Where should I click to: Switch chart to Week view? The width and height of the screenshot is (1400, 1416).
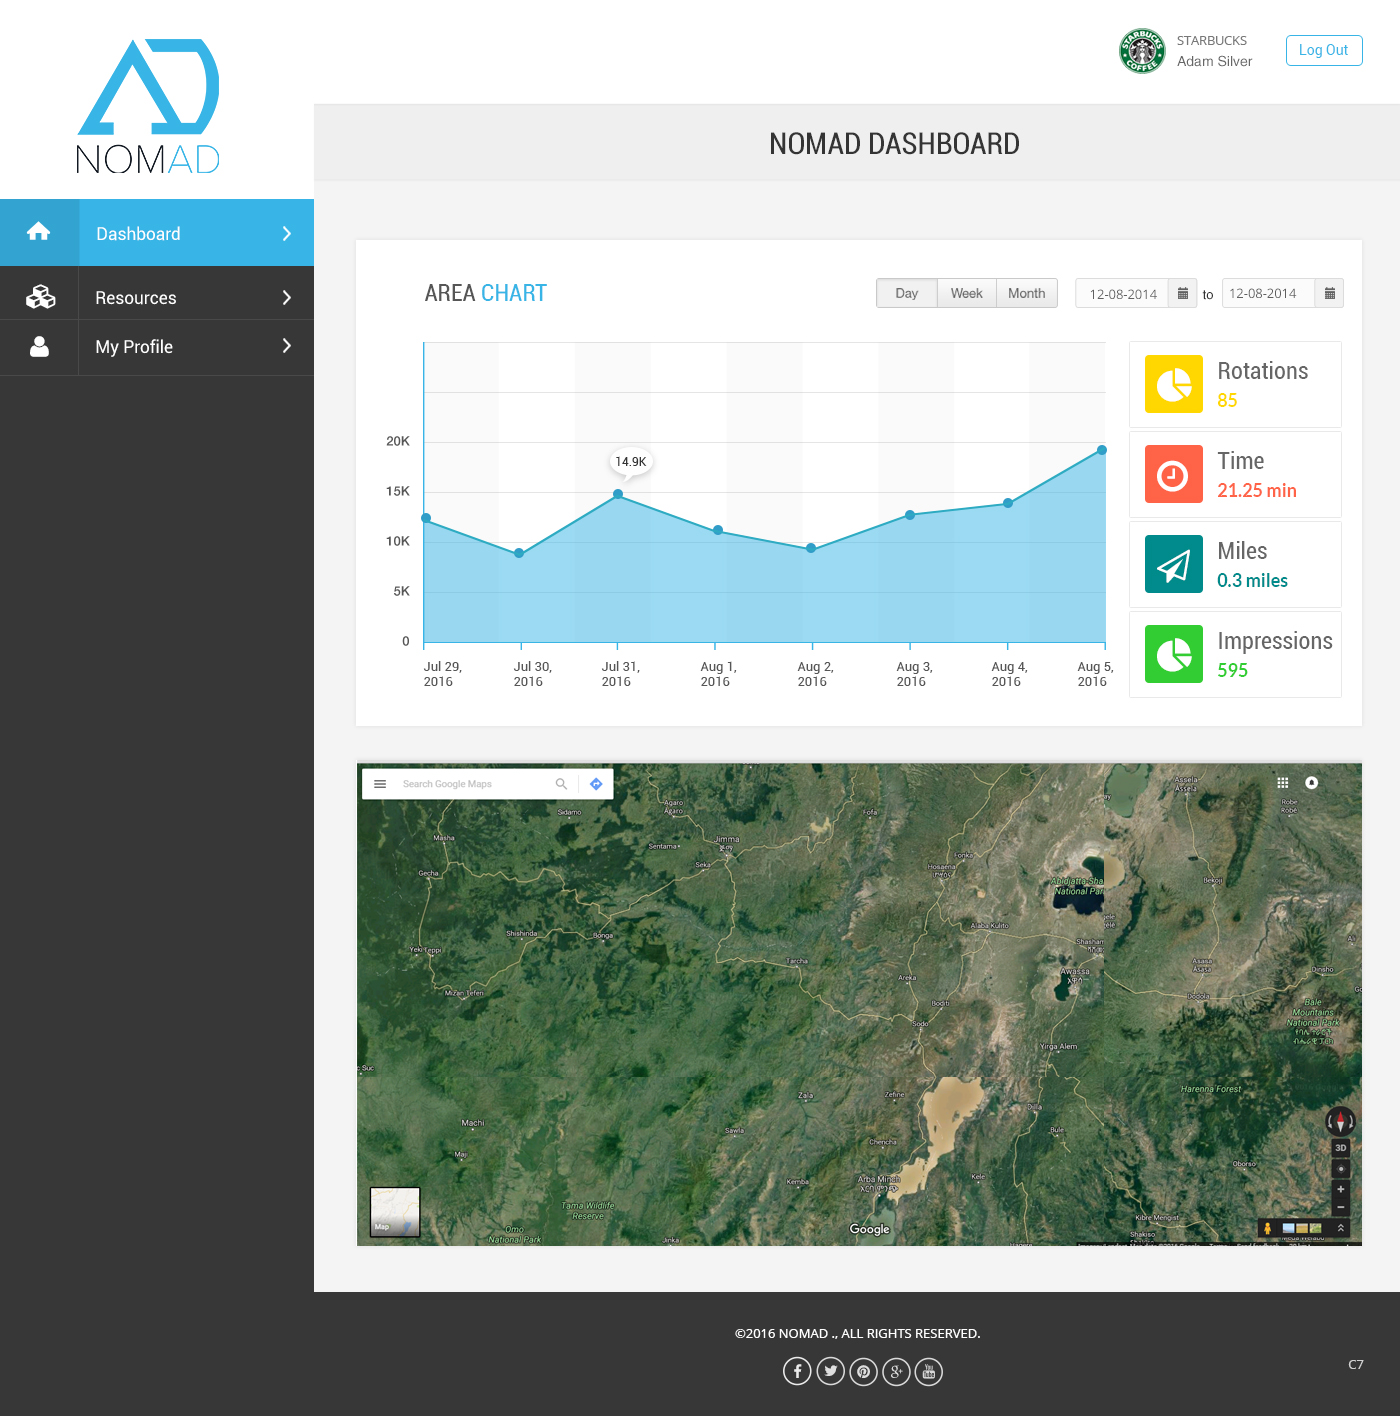click(x=966, y=293)
